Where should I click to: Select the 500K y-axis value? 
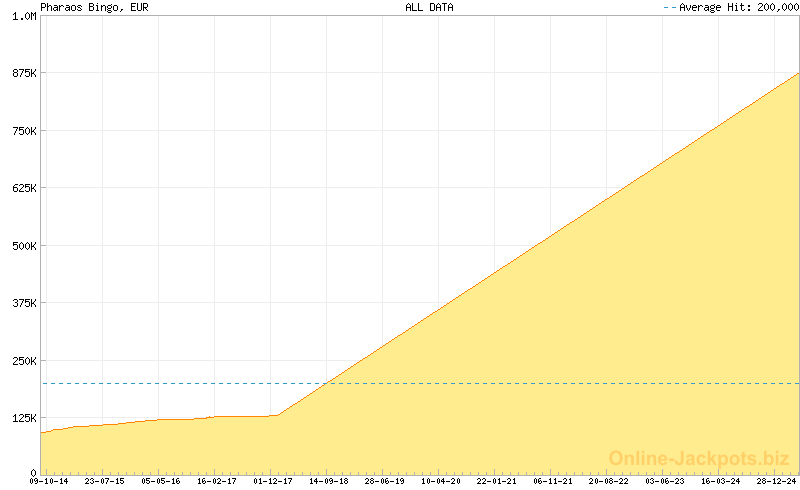coord(22,246)
